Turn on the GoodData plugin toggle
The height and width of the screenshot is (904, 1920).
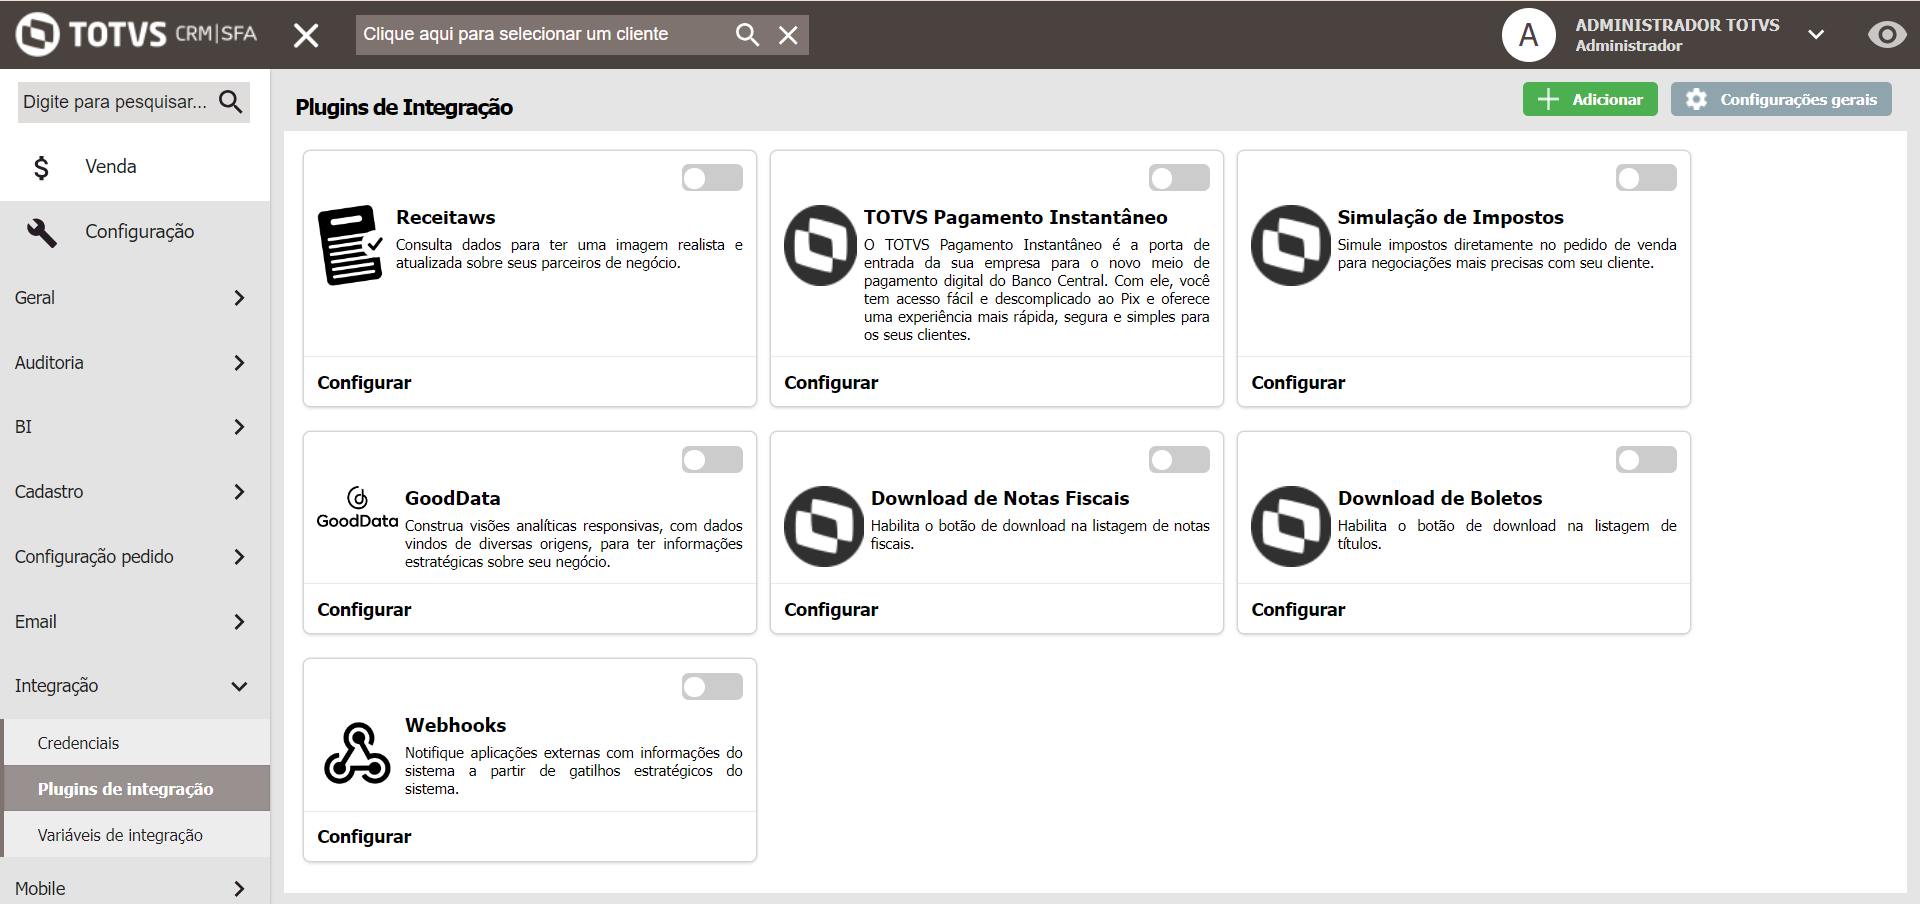pyautogui.click(x=712, y=460)
